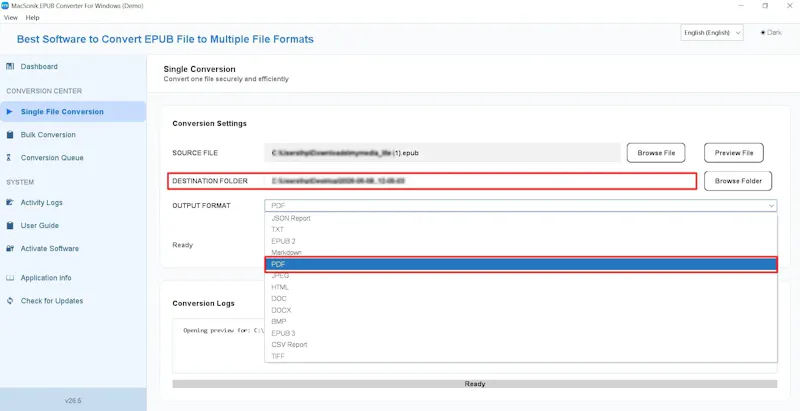Click the Conversion Logs text area
Image resolution: width=800 pixels, height=411 pixels.
(x=474, y=346)
